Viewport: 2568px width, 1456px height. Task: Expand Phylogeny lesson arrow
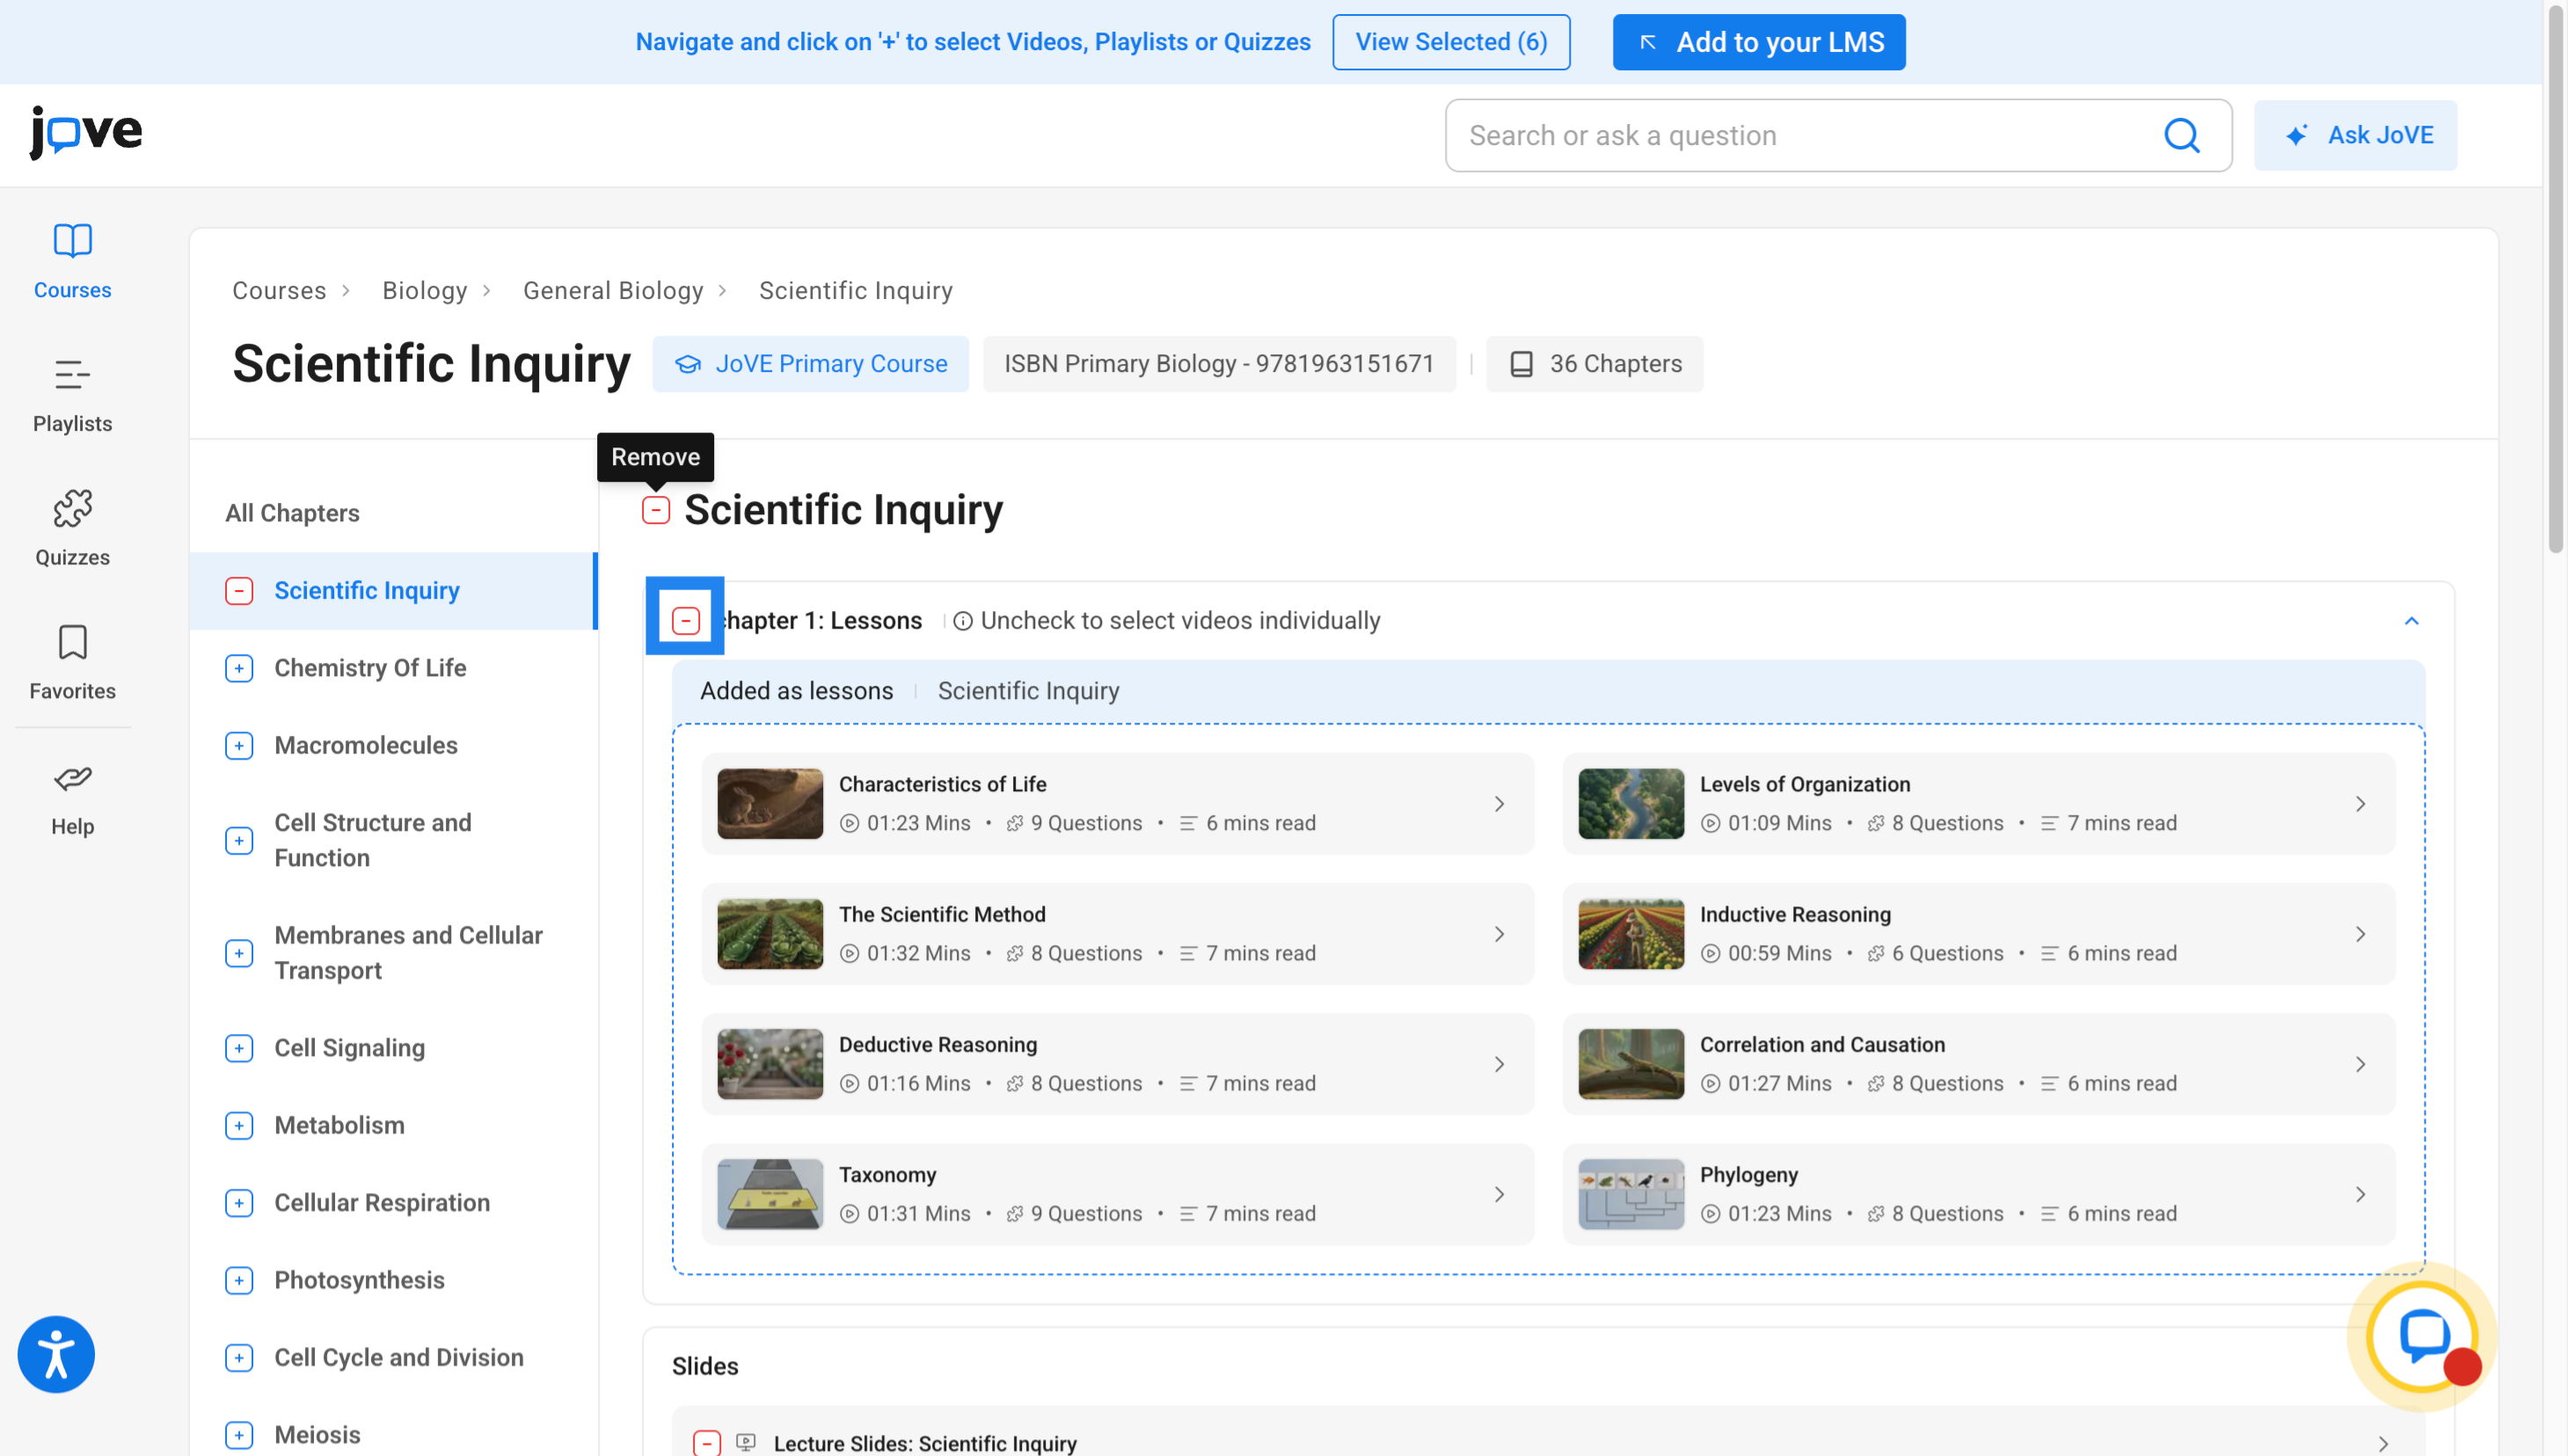coord(2360,1194)
